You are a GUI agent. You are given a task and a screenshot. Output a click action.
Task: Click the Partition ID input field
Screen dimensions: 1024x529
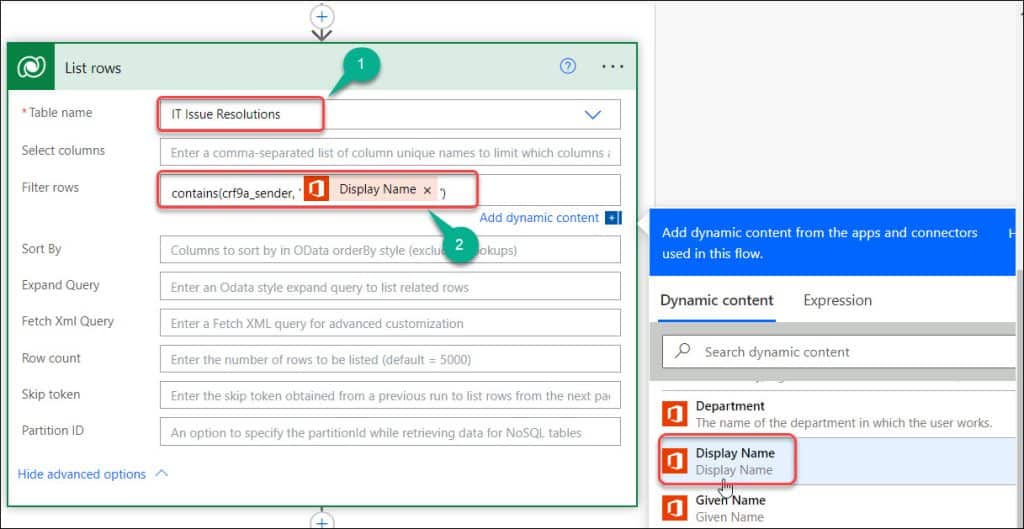coord(391,432)
